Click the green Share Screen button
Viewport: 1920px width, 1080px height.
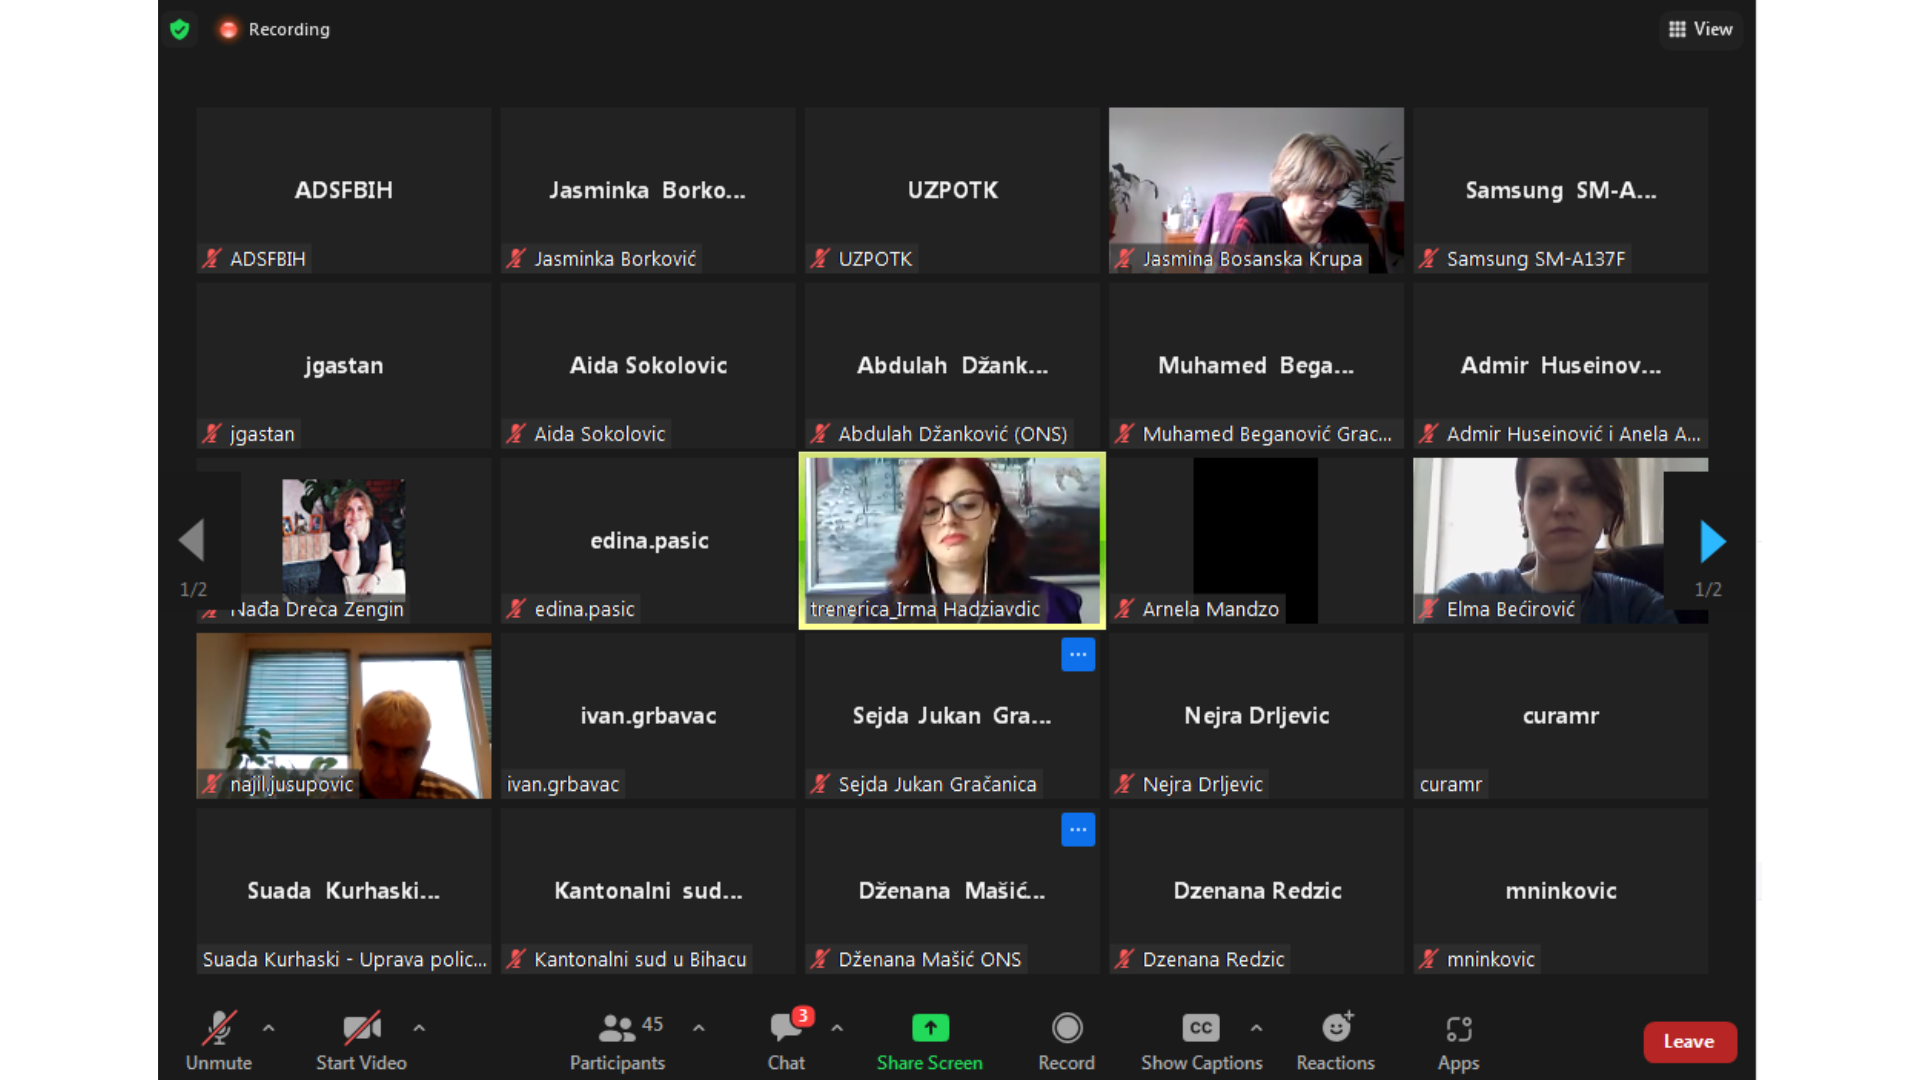[930, 1040]
